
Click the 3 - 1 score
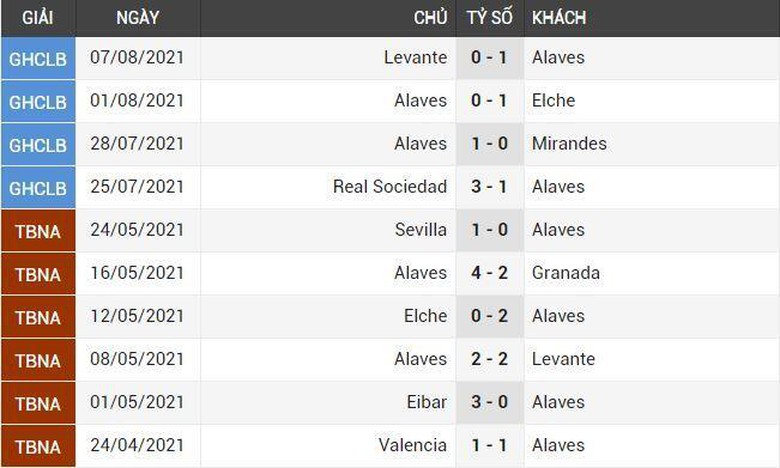(x=490, y=187)
